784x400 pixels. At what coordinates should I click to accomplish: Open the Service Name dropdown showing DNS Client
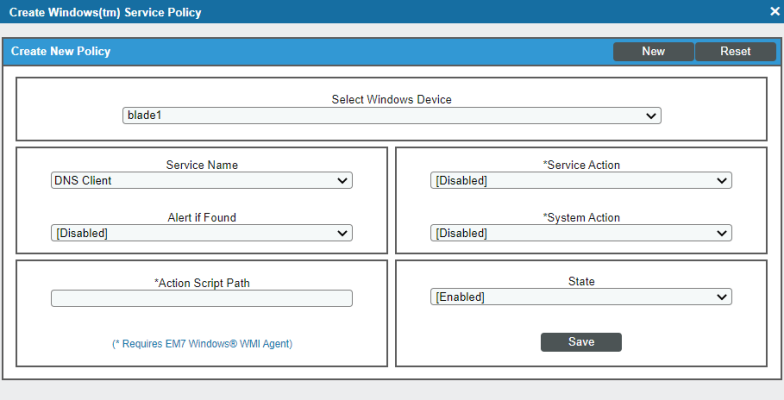pos(202,180)
